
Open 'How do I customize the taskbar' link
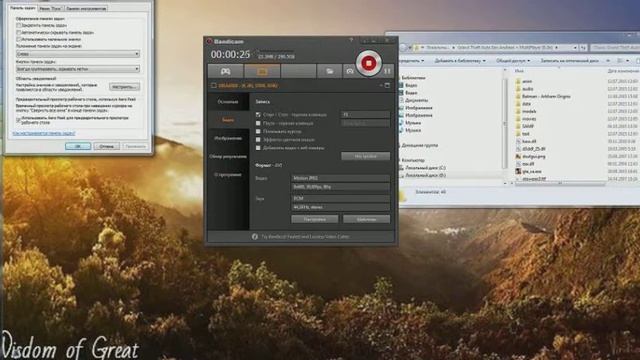(x=44, y=133)
